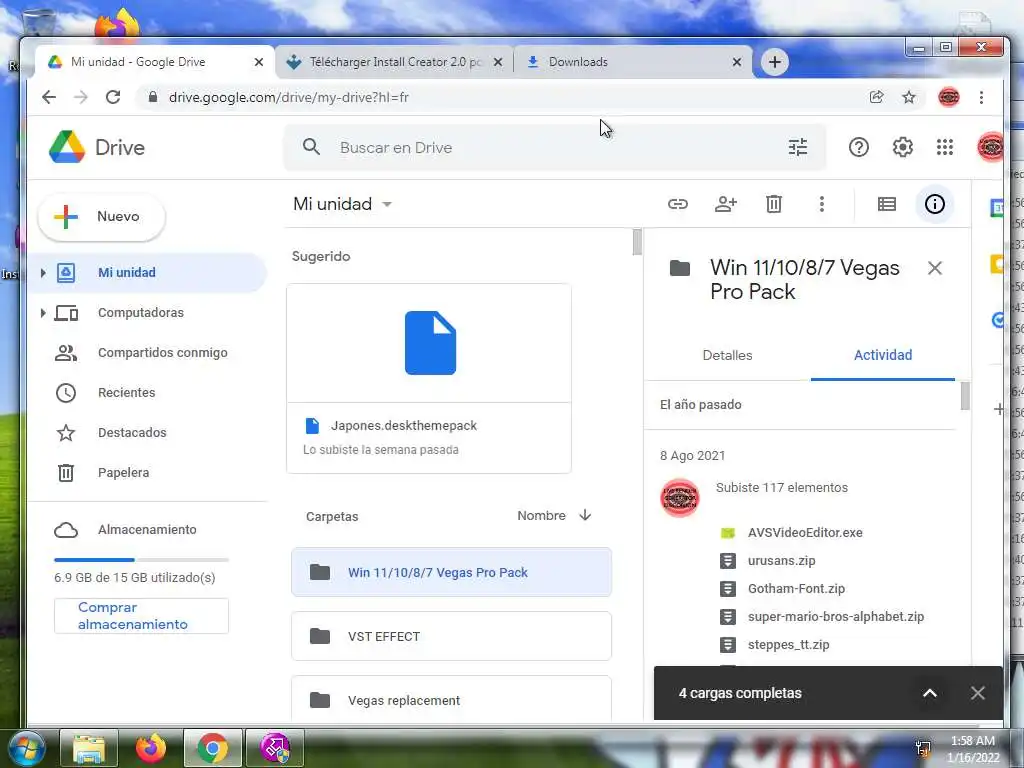Open the Japones.deskthemepack suggested thumbnail
Screen dimensions: 1024x768
429,343
